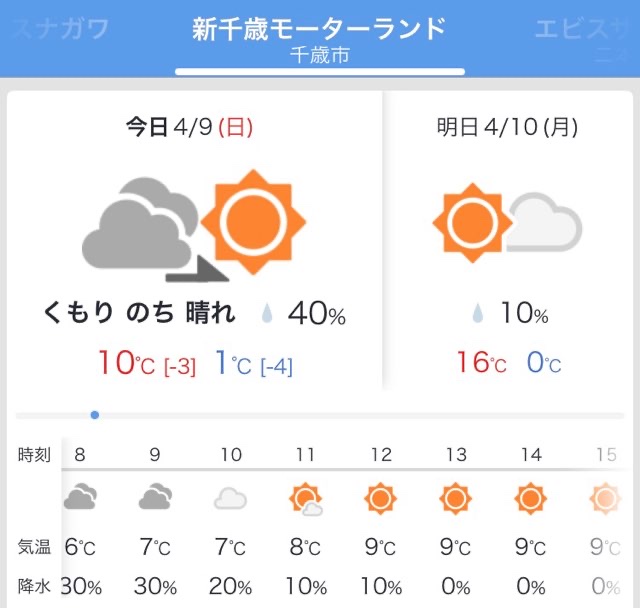Click the blue dot on the timeline slider
The width and height of the screenshot is (640, 608).
(x=95, y=415)
